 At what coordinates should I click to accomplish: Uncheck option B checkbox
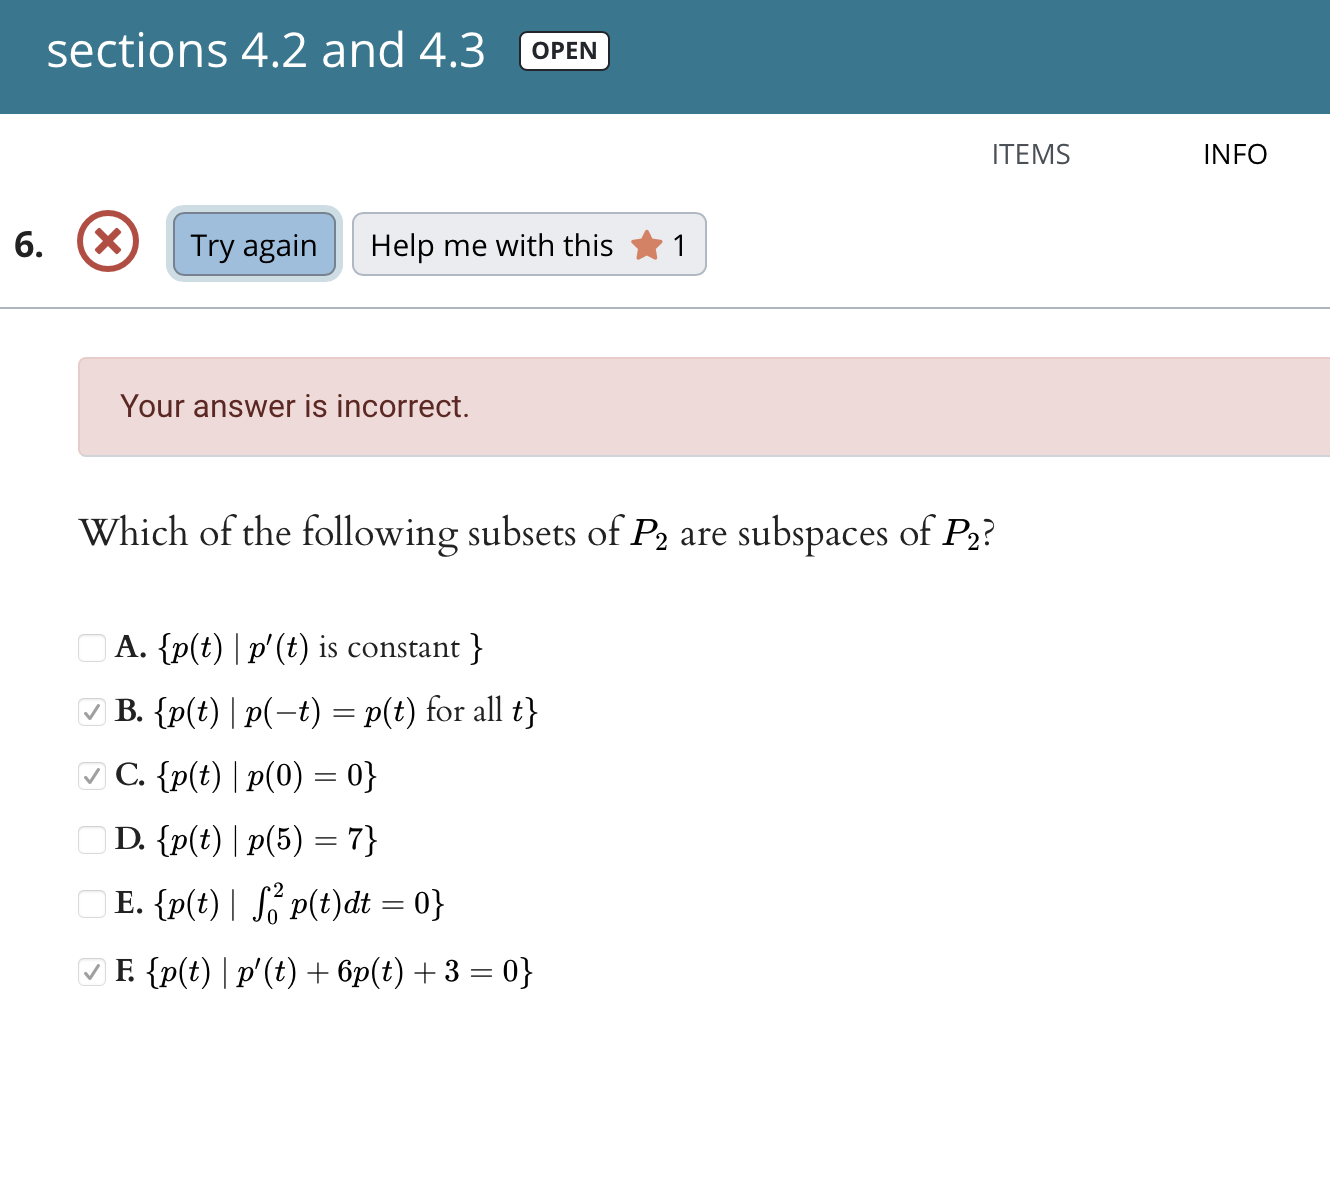click(x=92, y=712)
